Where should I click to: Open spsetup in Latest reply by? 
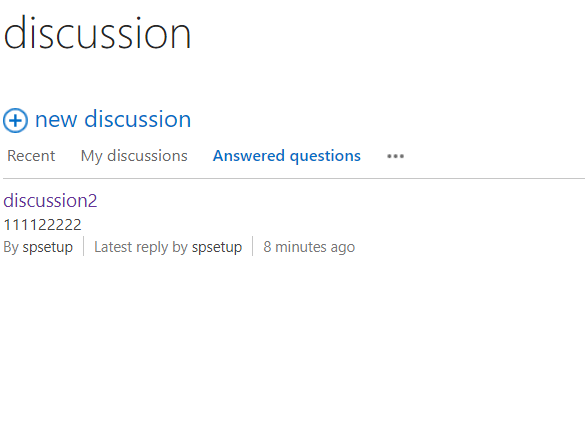[x=217, y=247]
